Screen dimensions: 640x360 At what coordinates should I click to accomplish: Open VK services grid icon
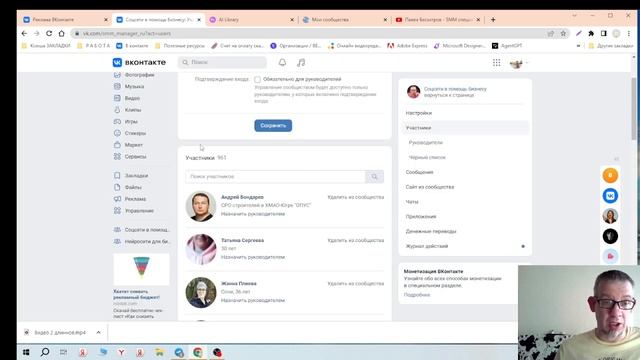tap(496, 62)
